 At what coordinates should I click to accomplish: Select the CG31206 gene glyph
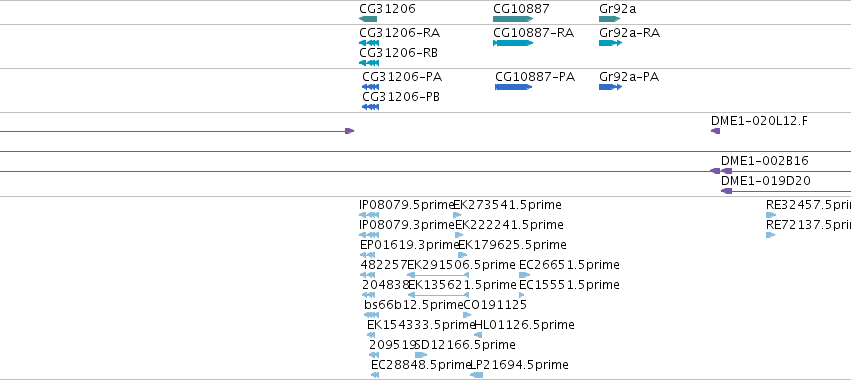click(x=368, y=19)
